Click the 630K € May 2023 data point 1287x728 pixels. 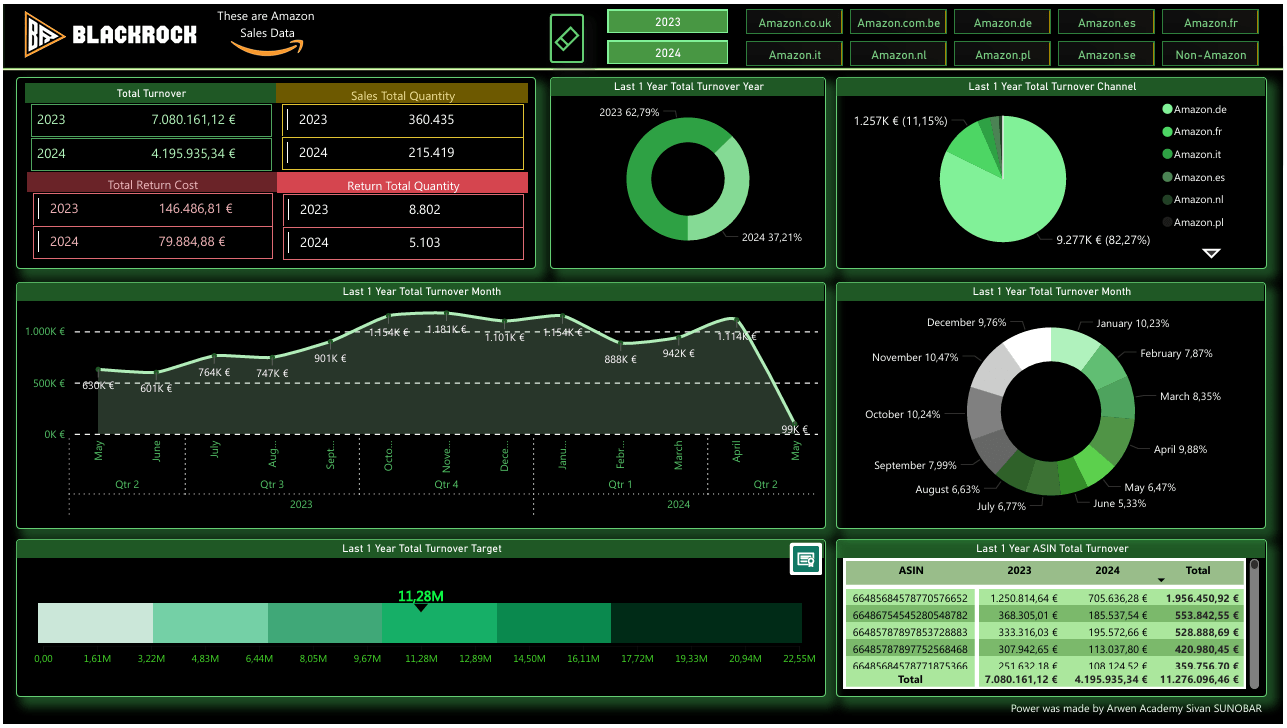coord(99,369)
